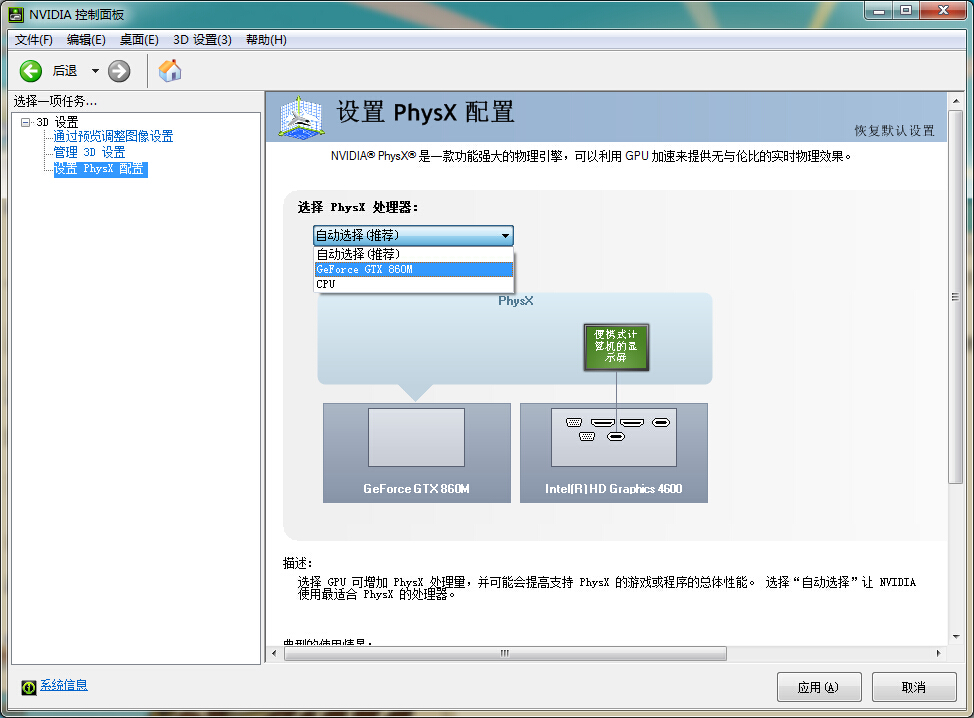Click the 取消 button
Image resolution: width=974 pixels, height=718 pixels.
tap(914, 687)
